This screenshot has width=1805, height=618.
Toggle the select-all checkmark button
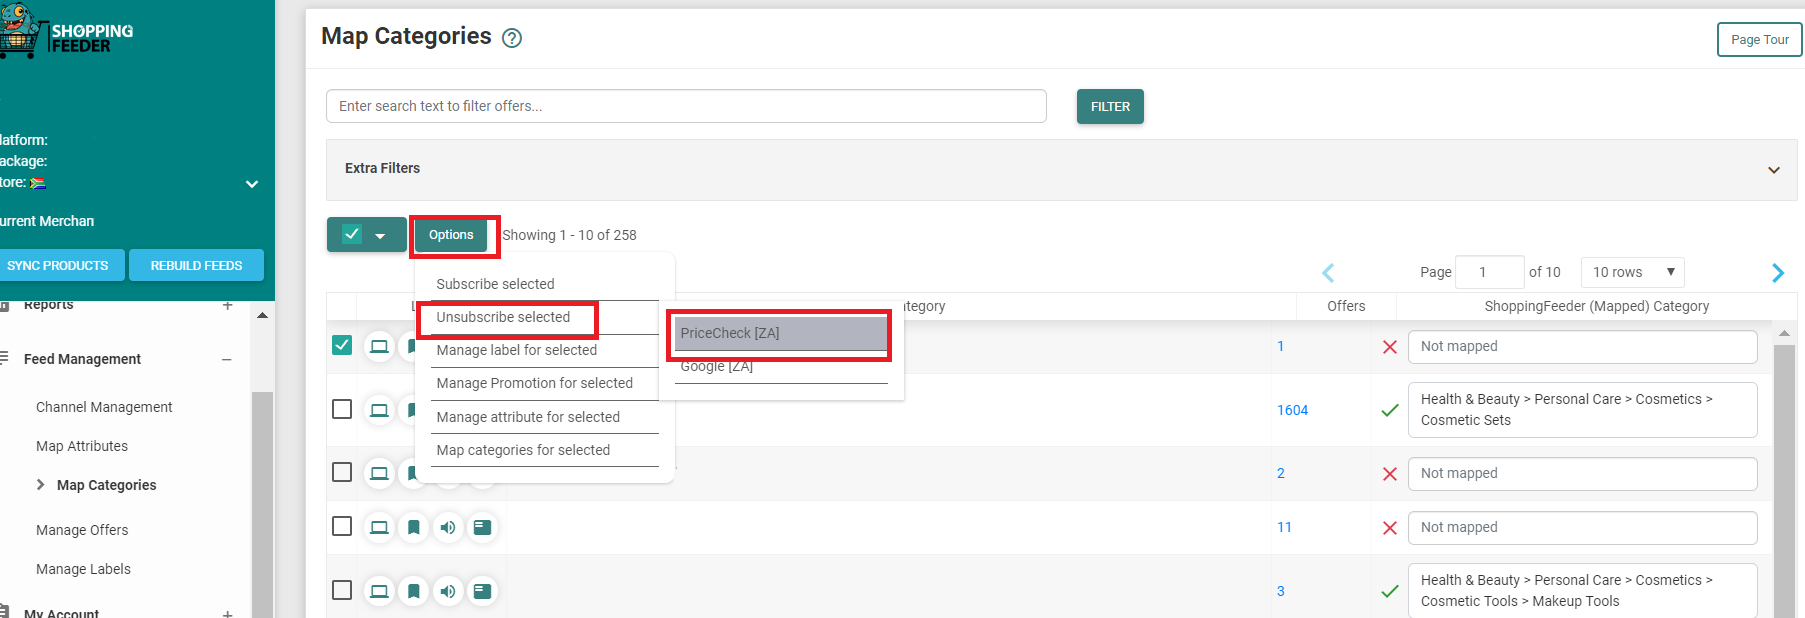(x=351, y=234)
